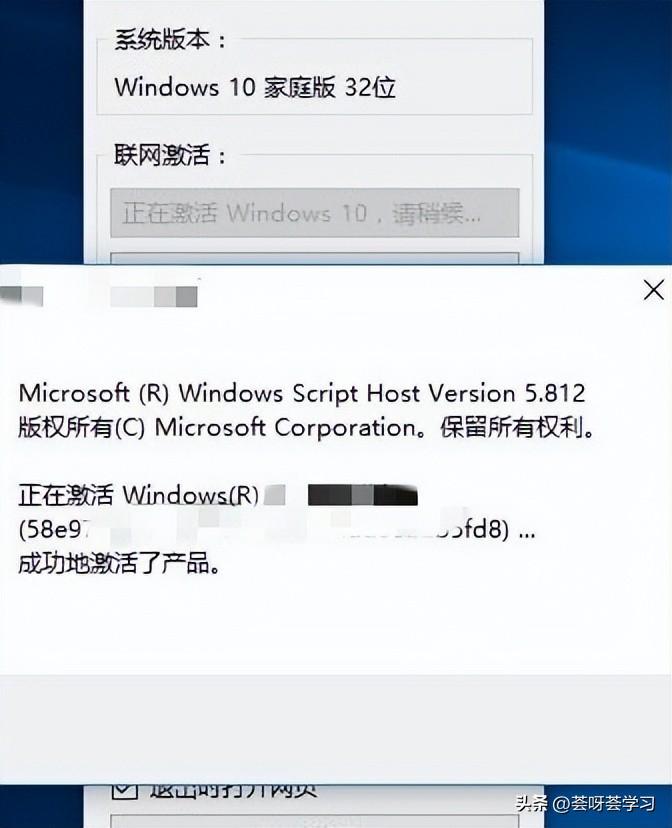The height and width of the screenshot is (828, 672).
Task: Click the 版权所有 Microsoft Corporation copyright line
Action: [306, 428]
